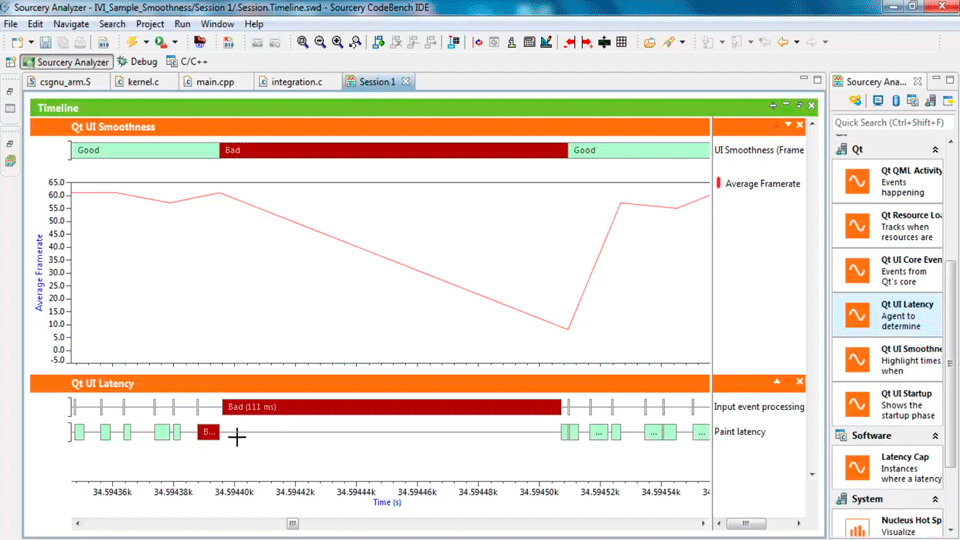Viewport: 960px width, 540px height.
Task: Close the Qt UI Smoothness panel
Action: click(x=800, y=124)
